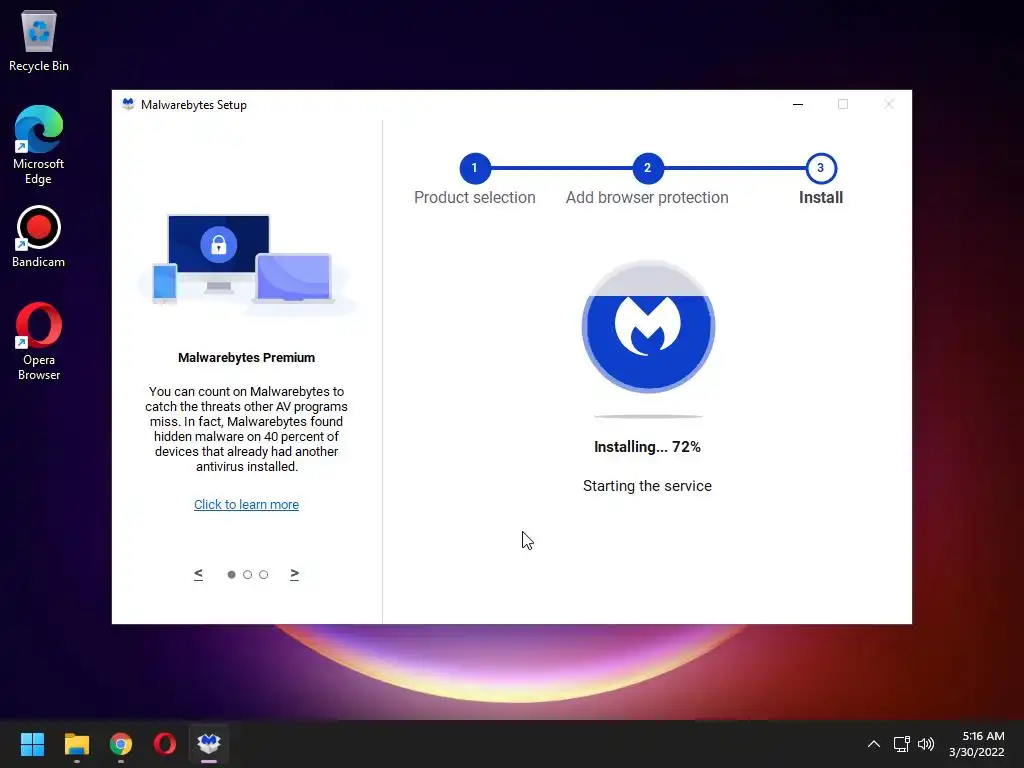Select Malwarebytes Setup taskbar icon
1024x768 pixels.
tap(209, 744)
